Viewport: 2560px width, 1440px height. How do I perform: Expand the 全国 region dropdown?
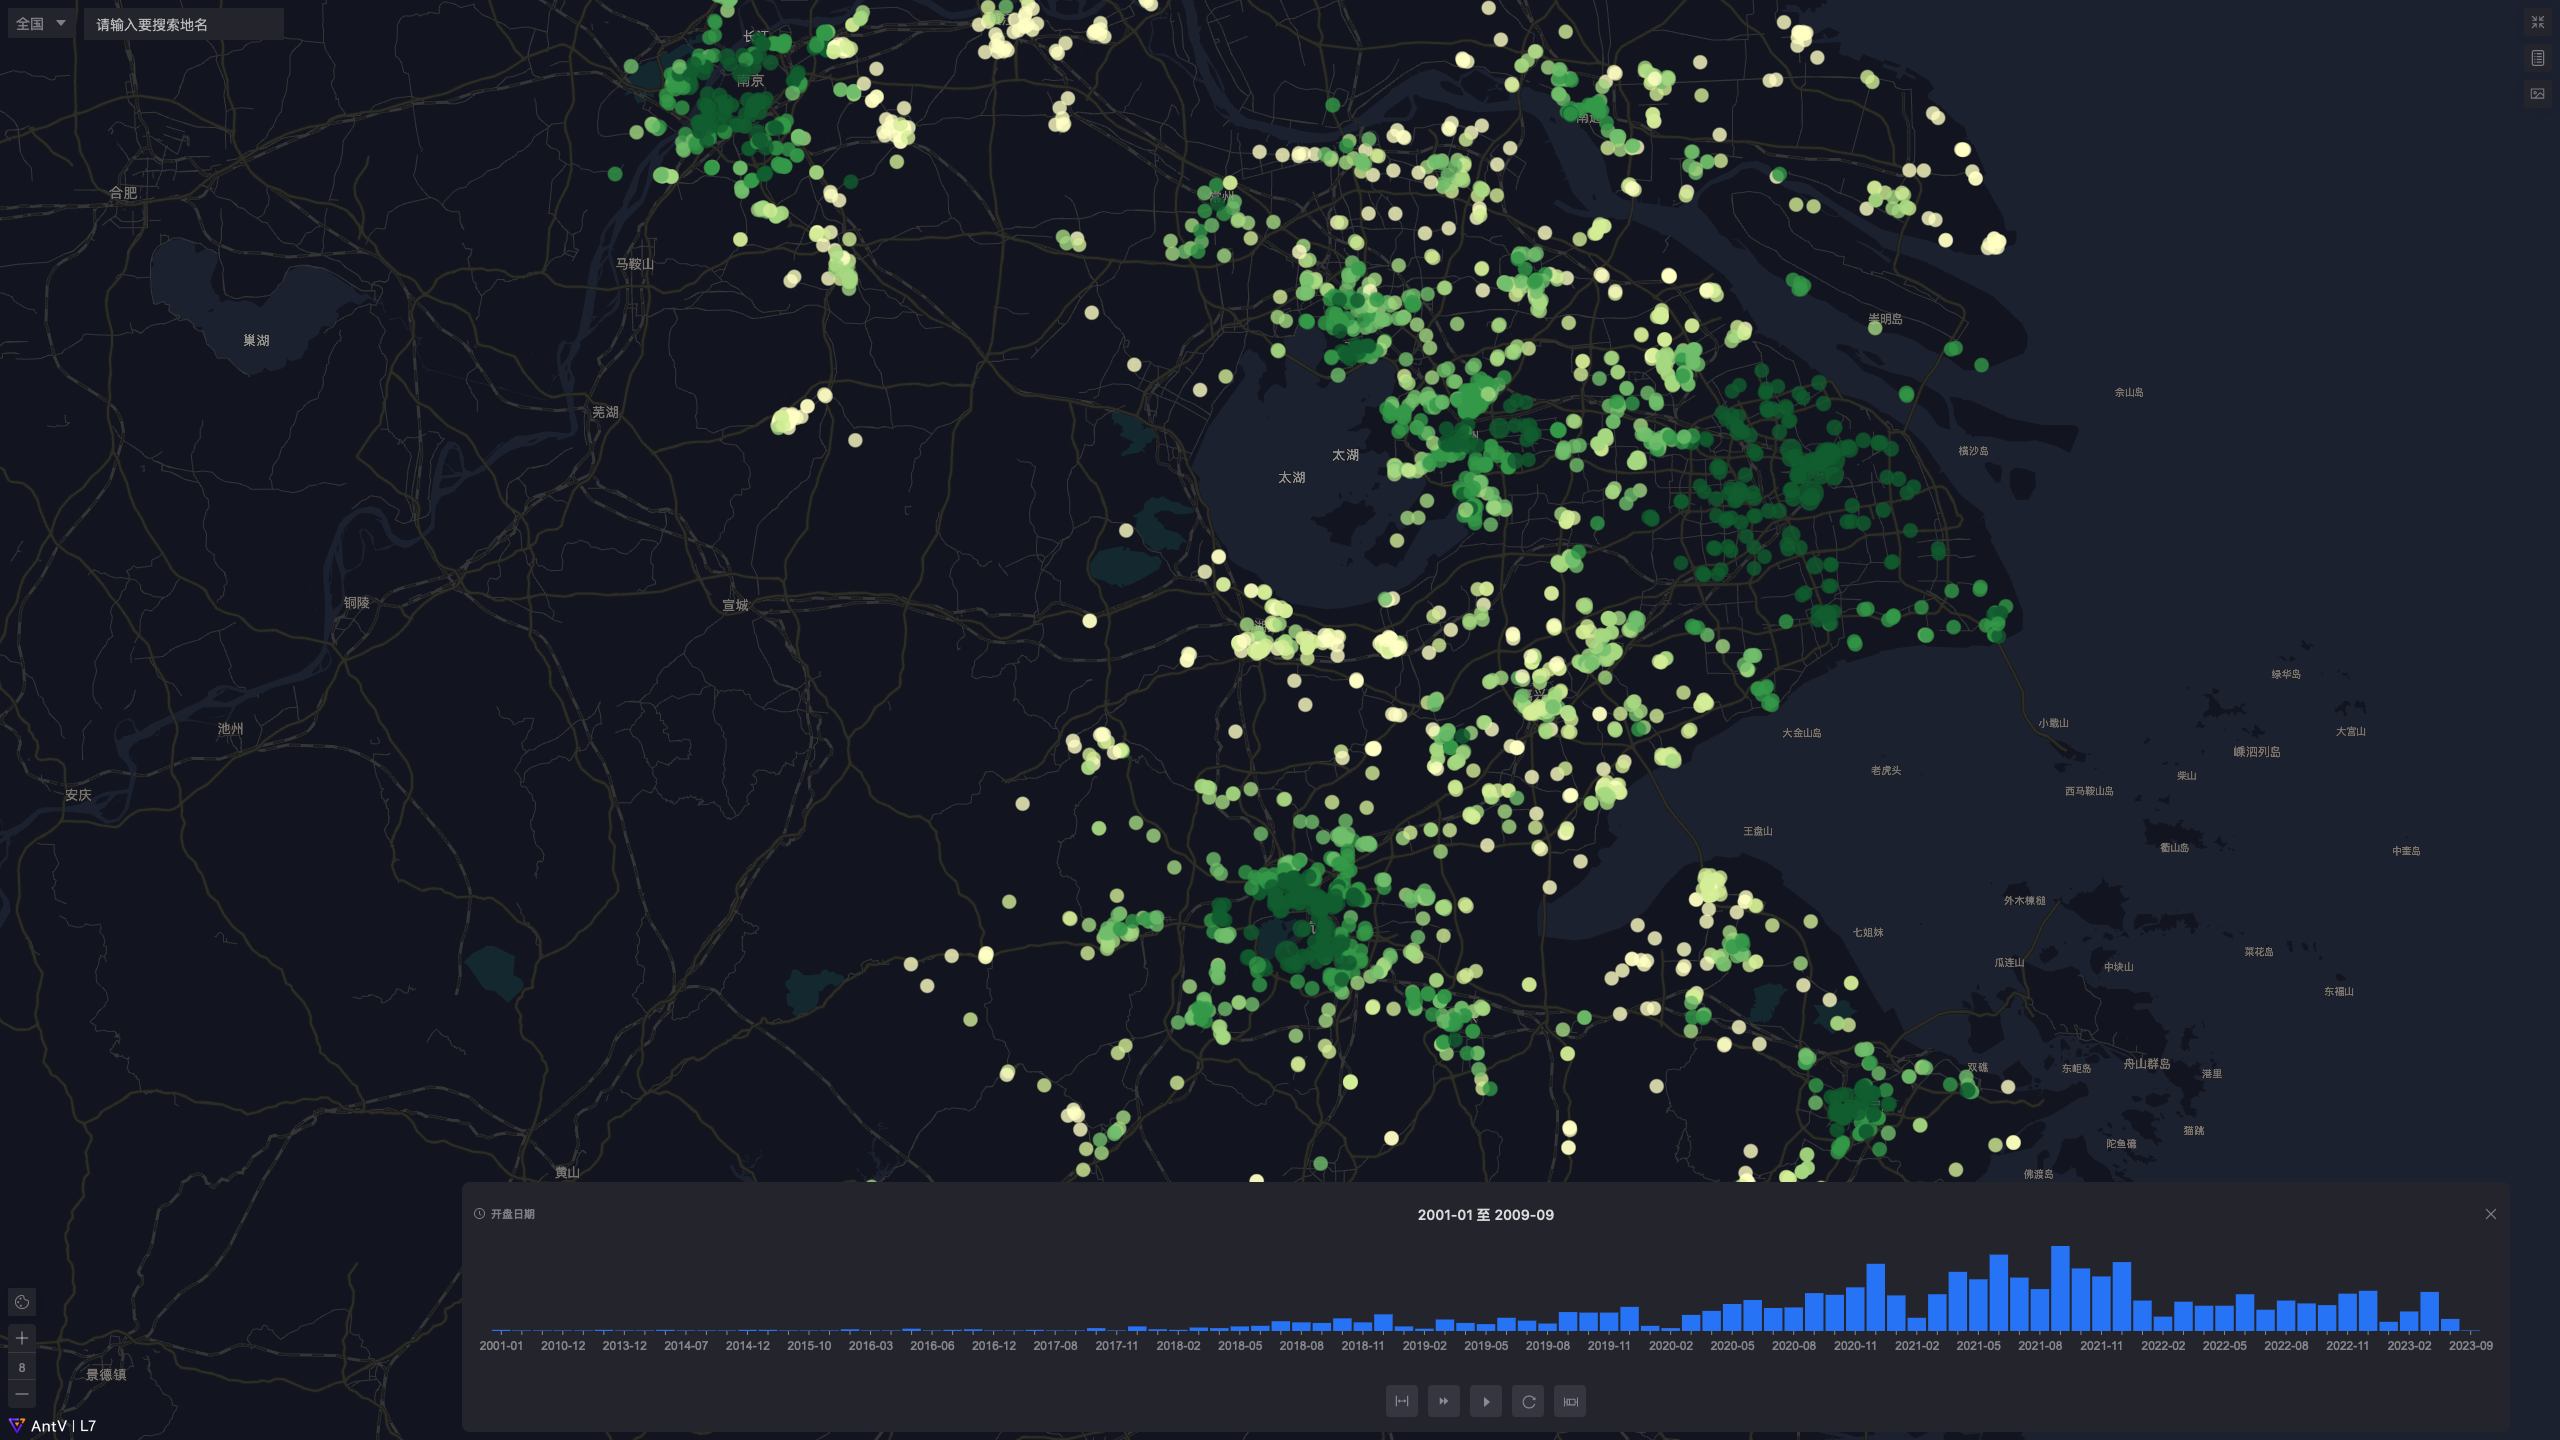(40, 24)
